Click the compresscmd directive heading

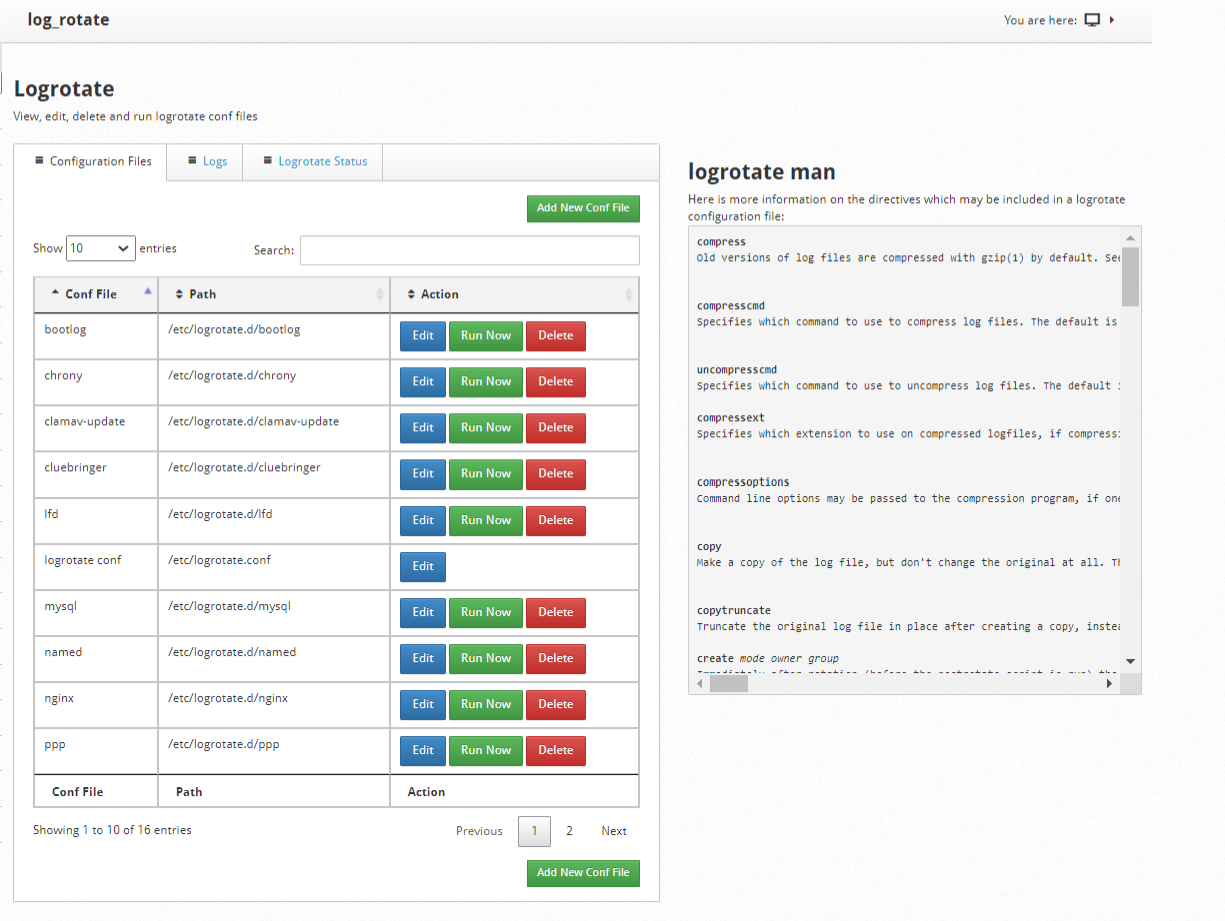[x=731, y=306]
